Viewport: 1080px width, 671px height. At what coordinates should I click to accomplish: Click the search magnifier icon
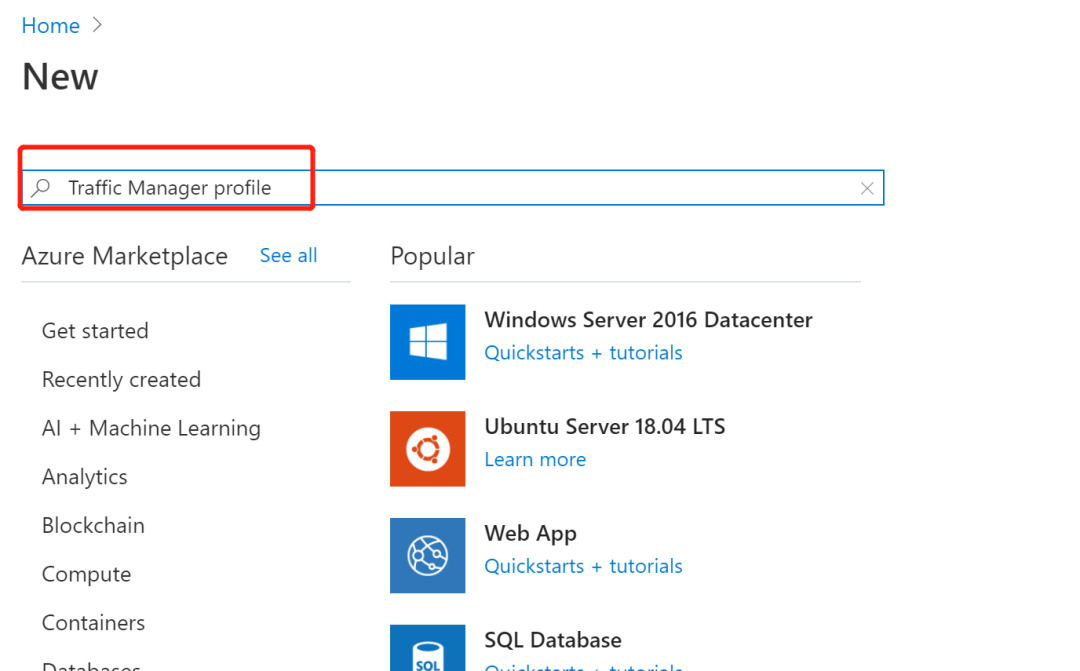click(41, 187)
